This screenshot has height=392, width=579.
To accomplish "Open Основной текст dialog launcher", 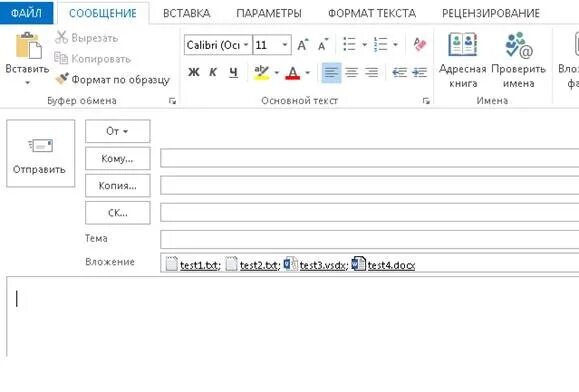I will [426, 101].
